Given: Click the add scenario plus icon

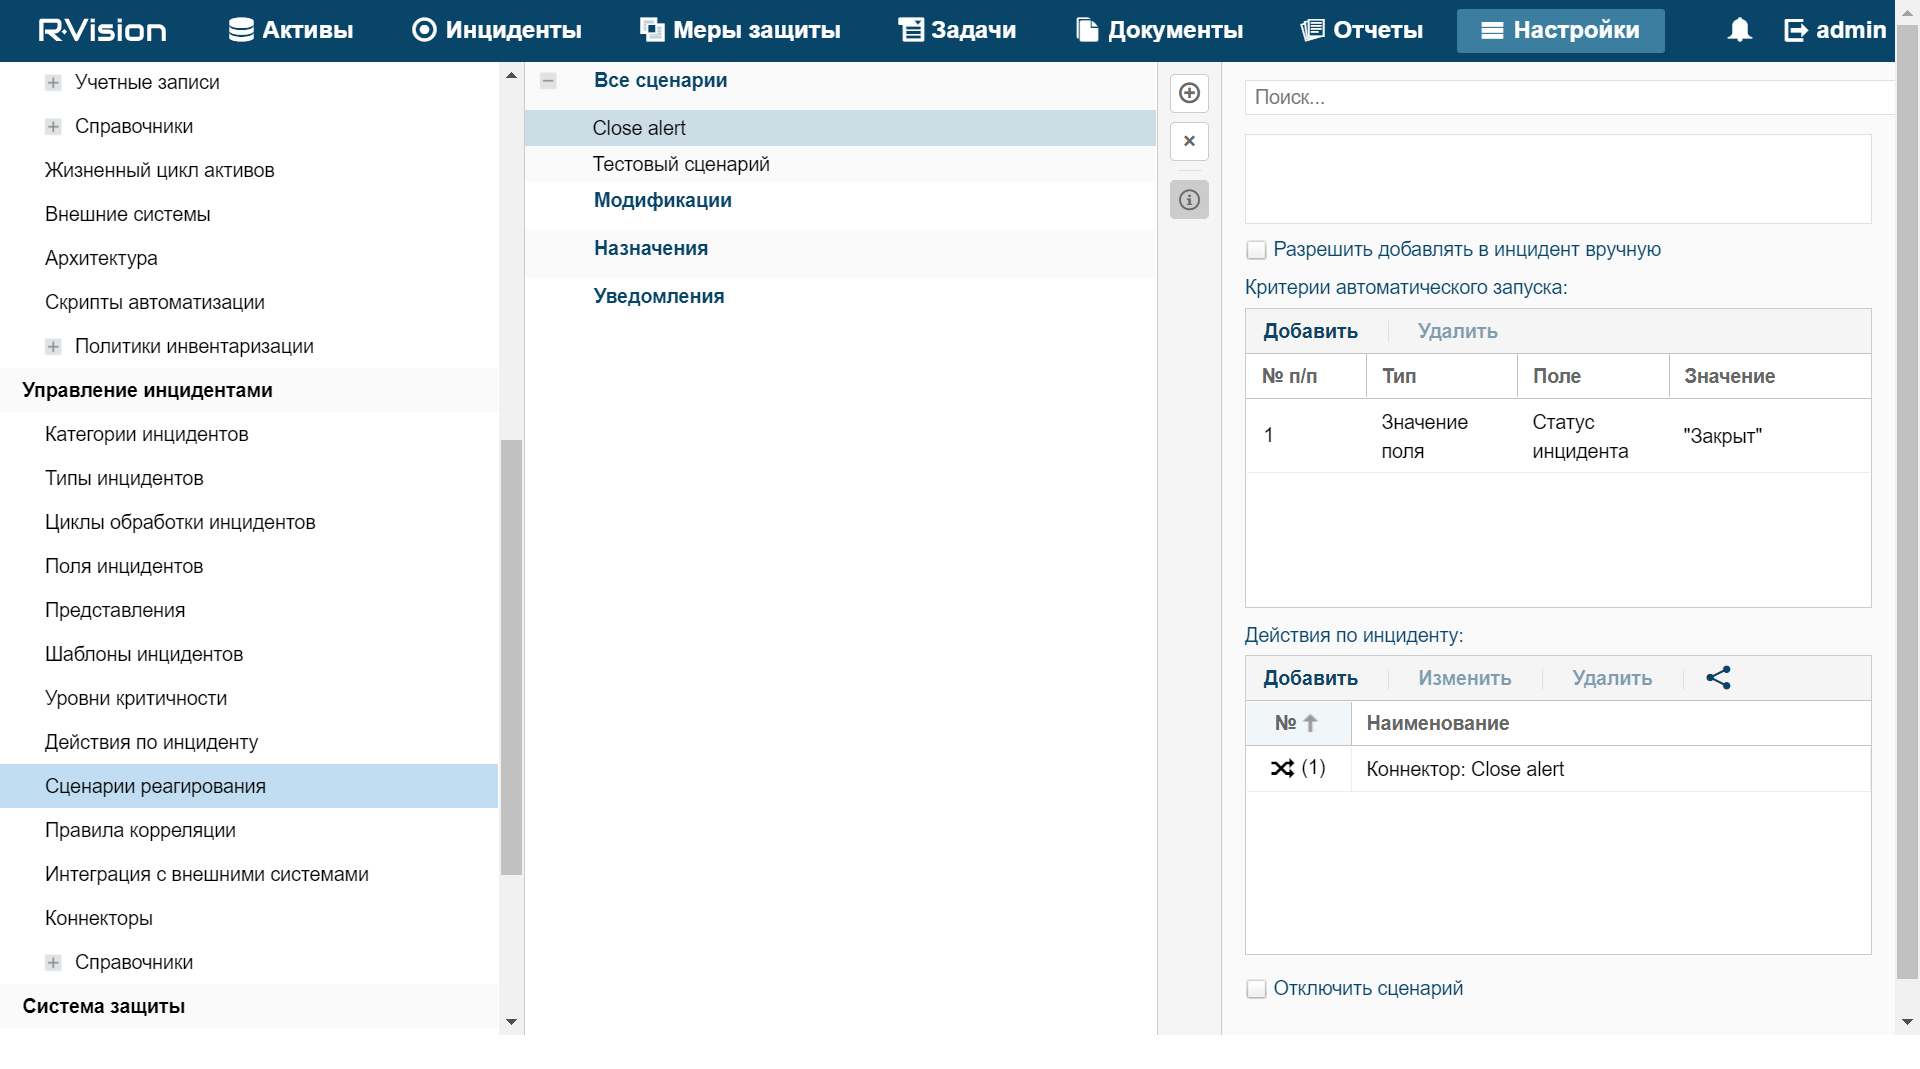Looking at the screenshot, I should [x=1189, y=93].
